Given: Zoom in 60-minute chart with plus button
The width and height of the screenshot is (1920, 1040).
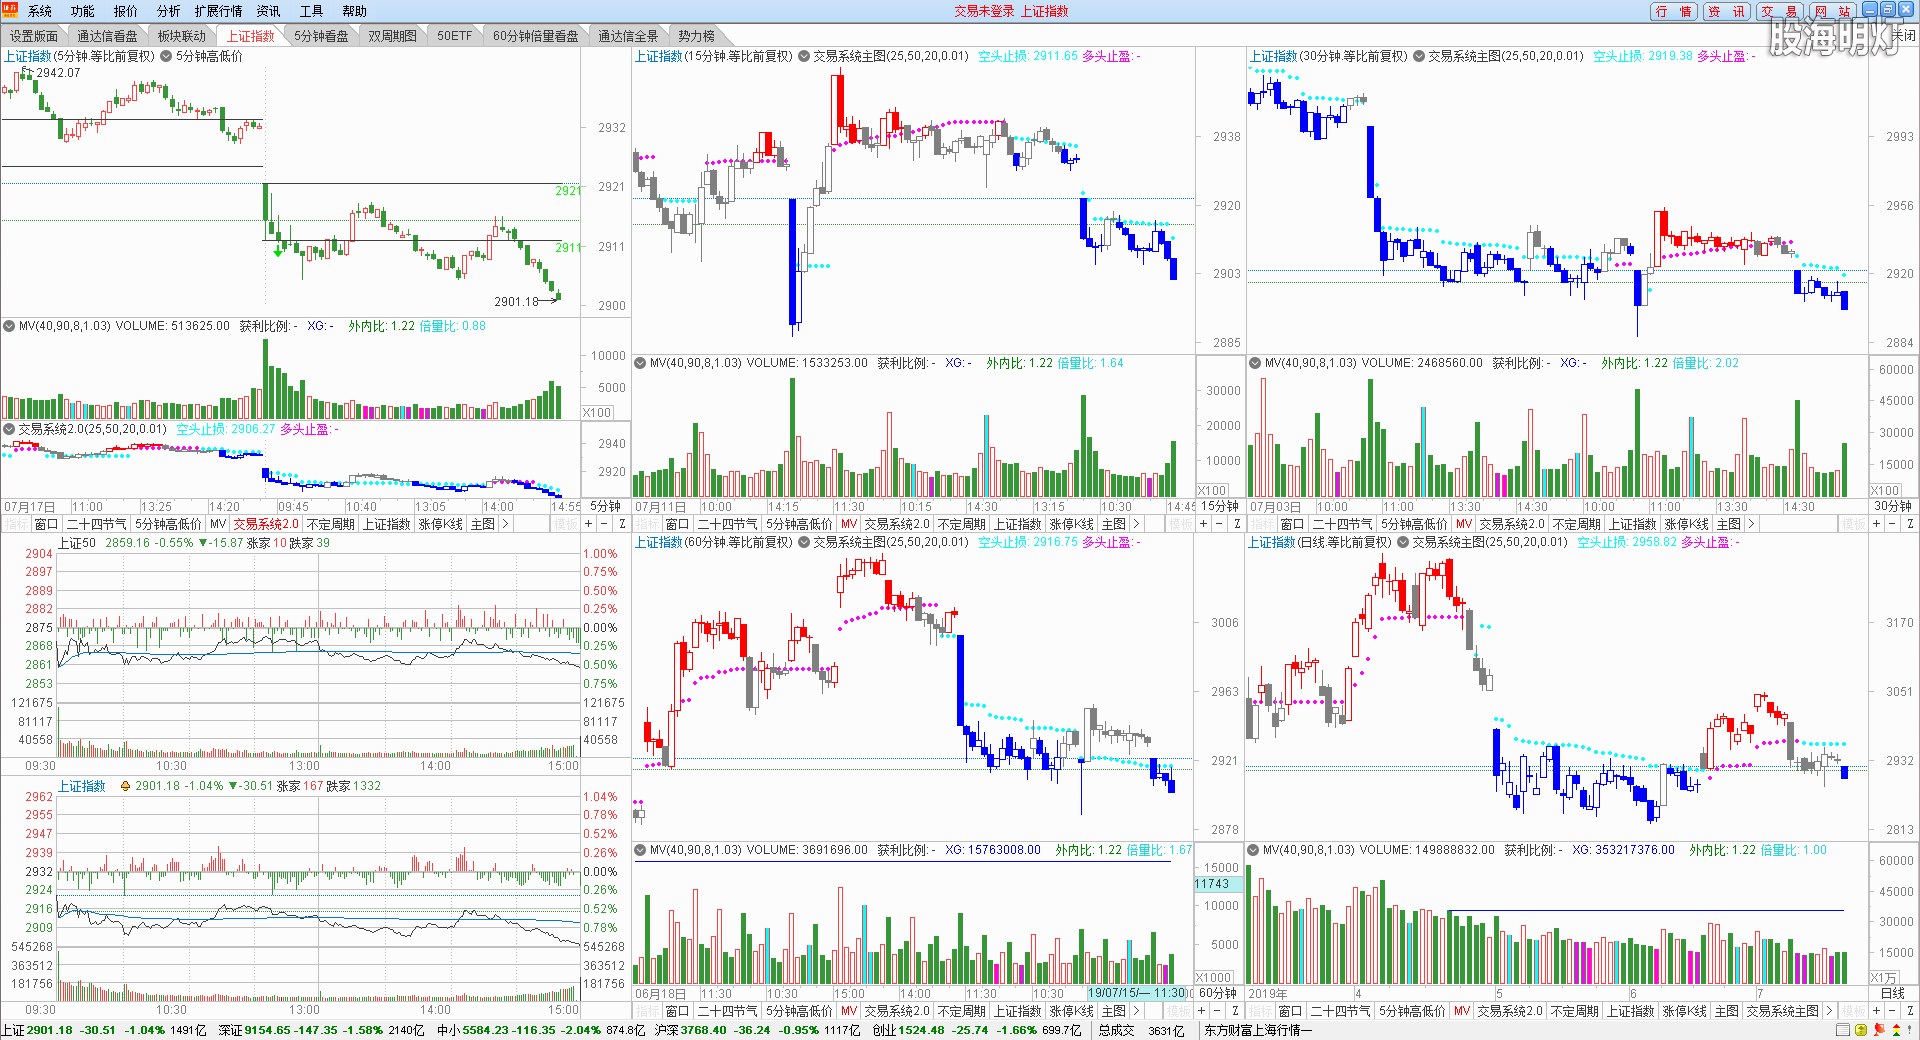Looking at the screenshot, I should point(1203,1011).
